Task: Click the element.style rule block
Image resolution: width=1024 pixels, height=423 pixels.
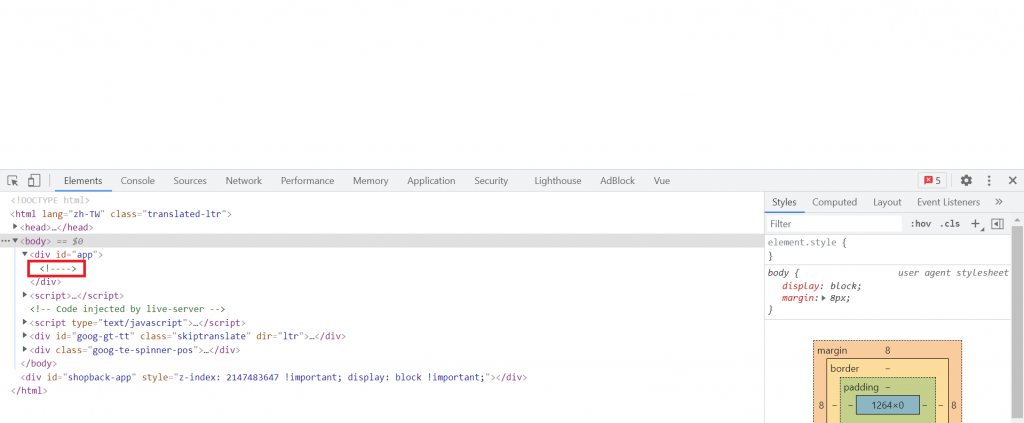Action: point(888,249)
